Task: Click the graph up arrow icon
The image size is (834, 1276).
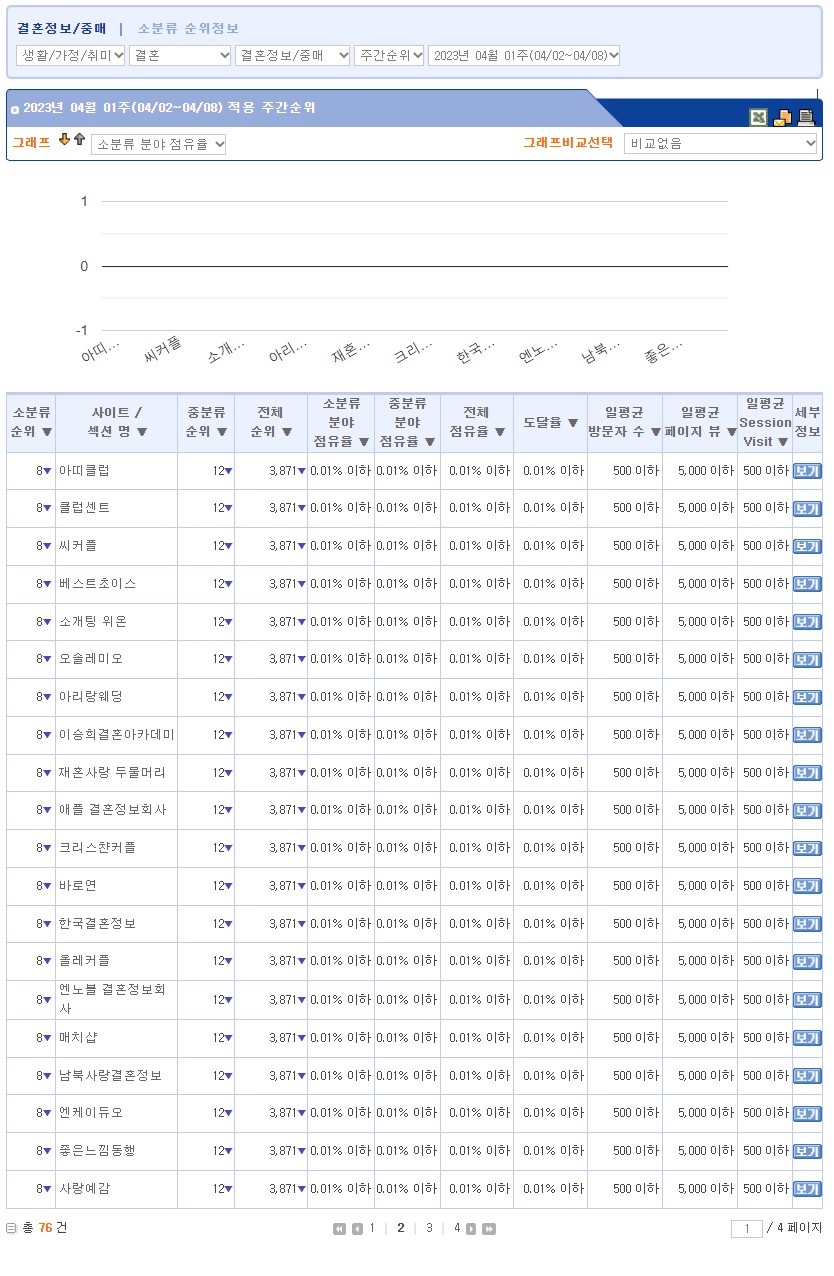Action: pyautogui.click(x=79, y=140)
